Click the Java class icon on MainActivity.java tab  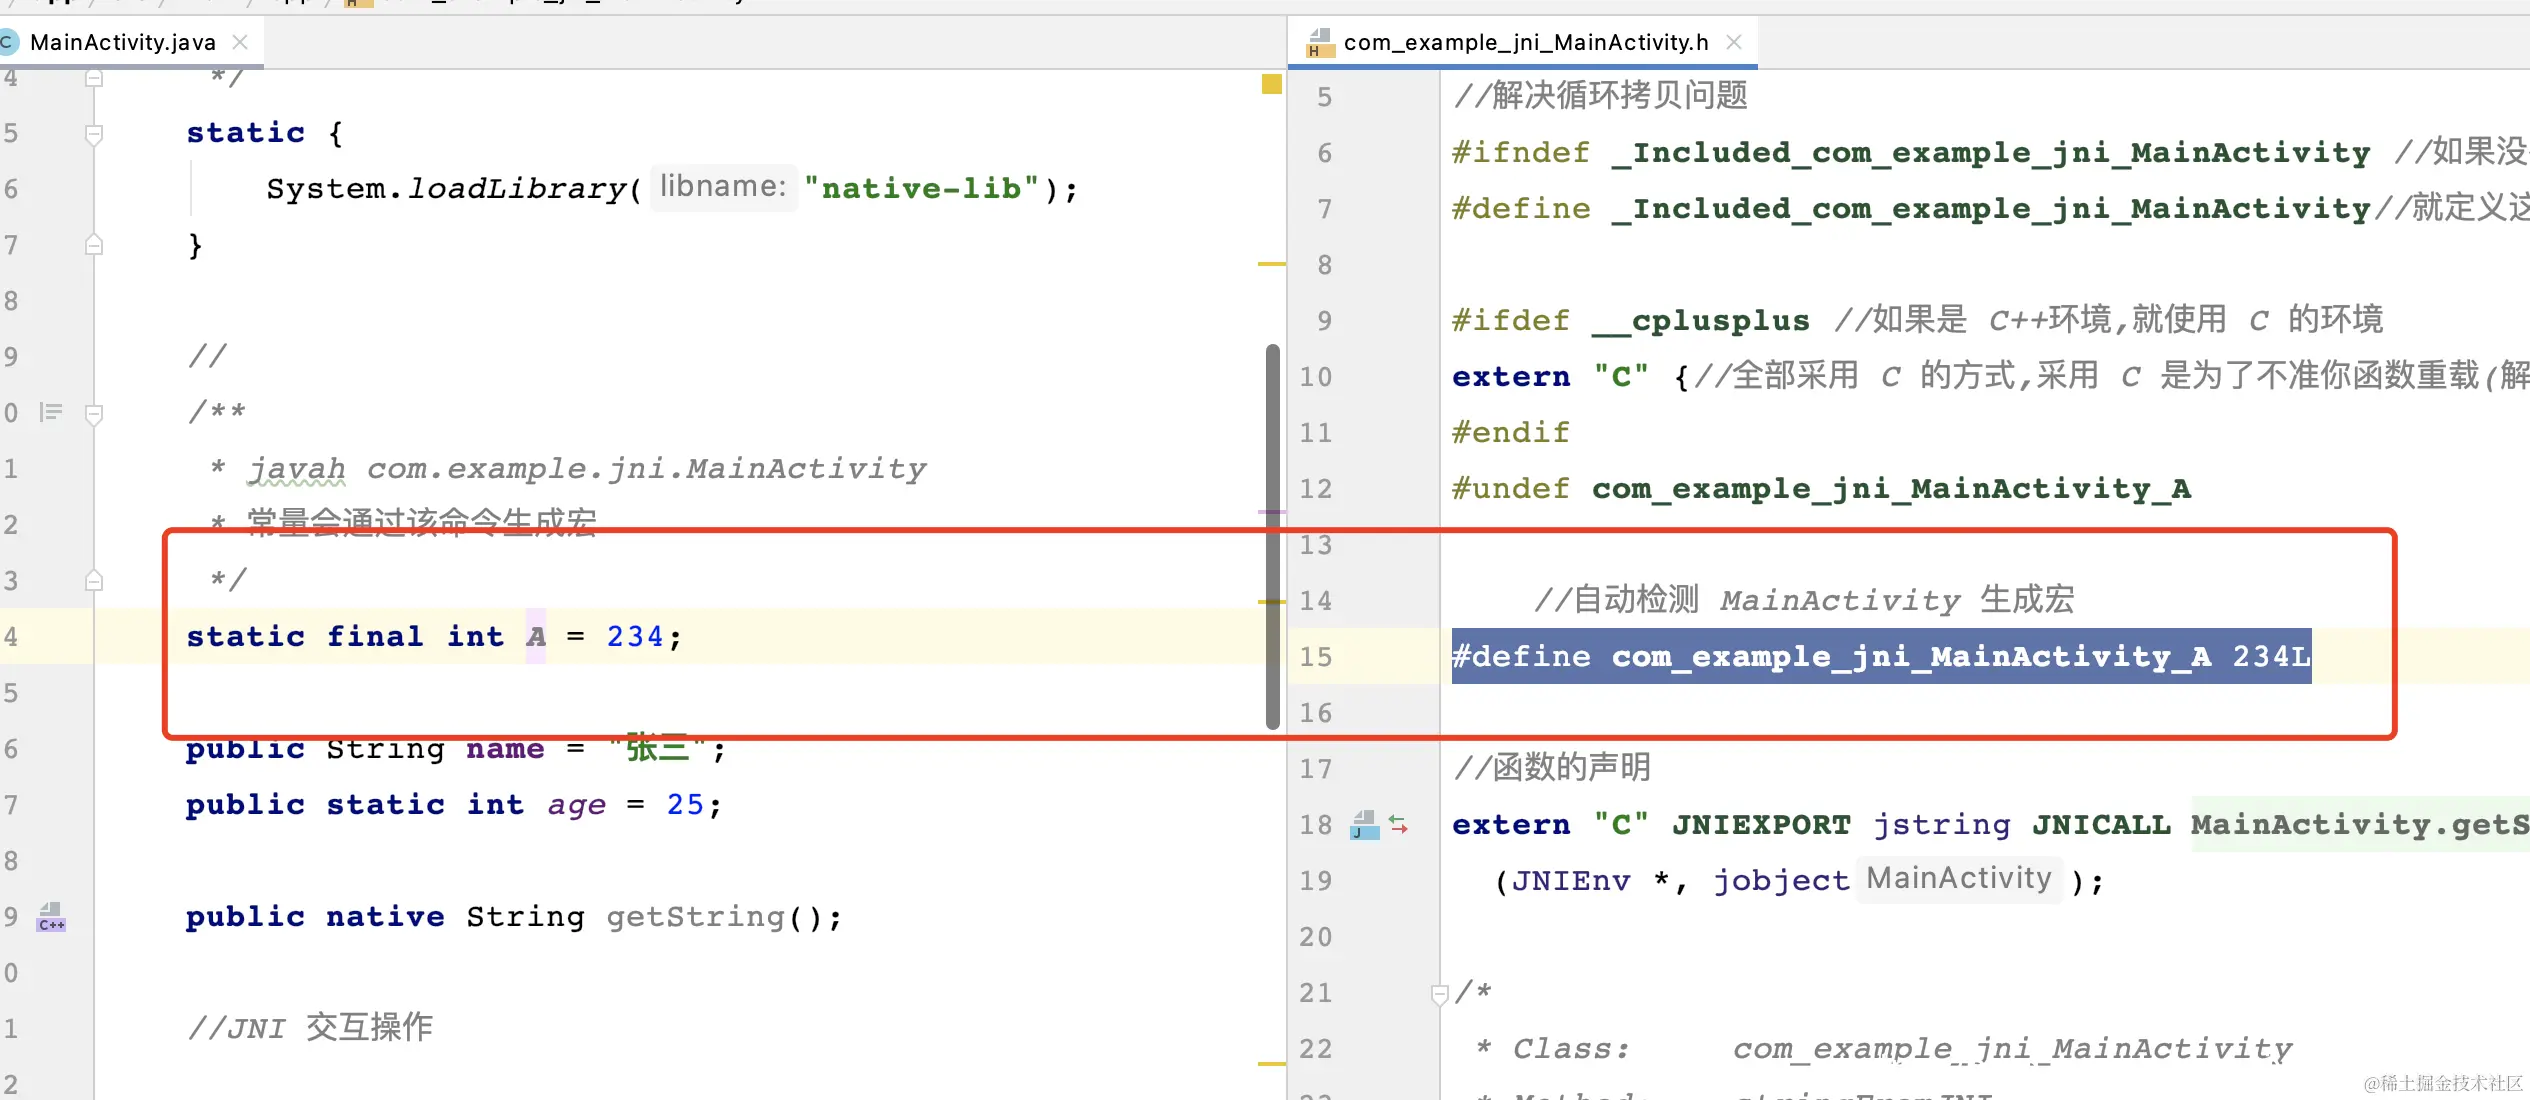[x=9, y=42]
